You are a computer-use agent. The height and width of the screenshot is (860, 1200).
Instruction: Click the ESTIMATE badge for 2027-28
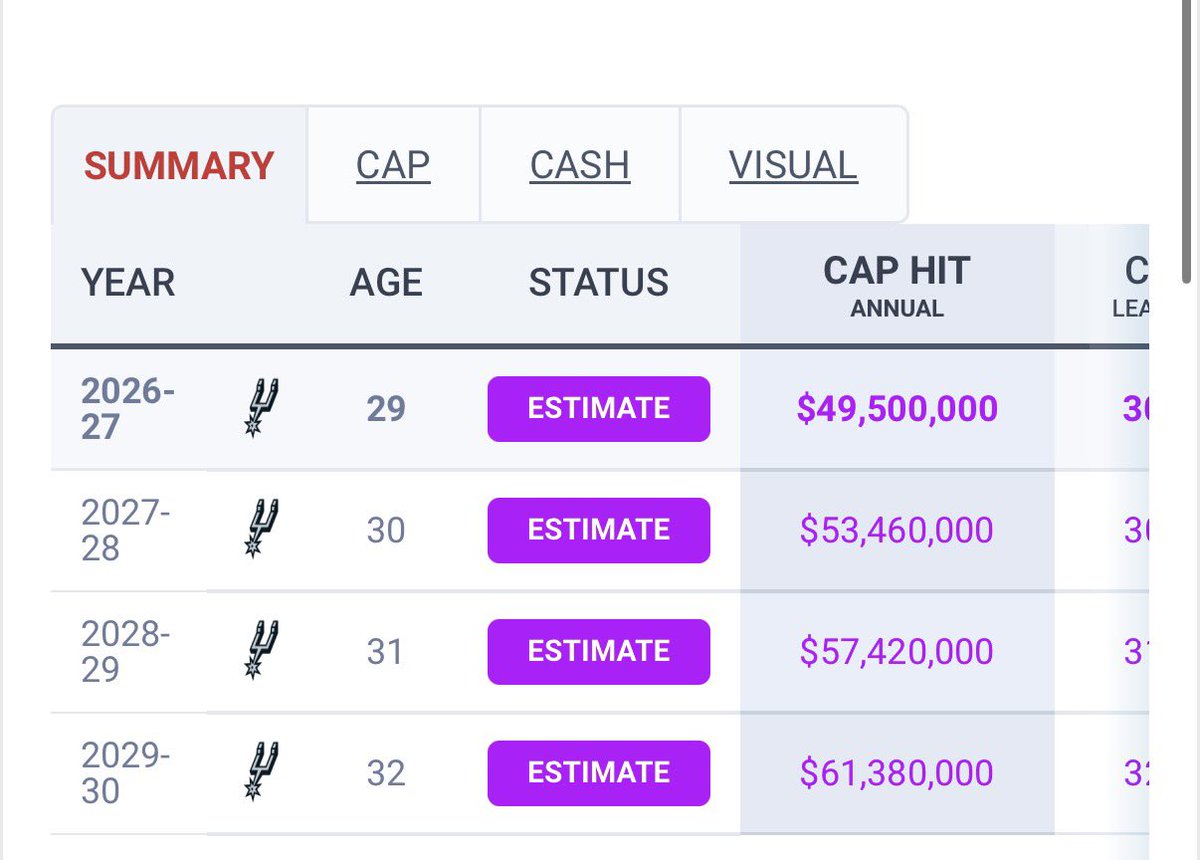pyautogui.click(x=599, y=530)
